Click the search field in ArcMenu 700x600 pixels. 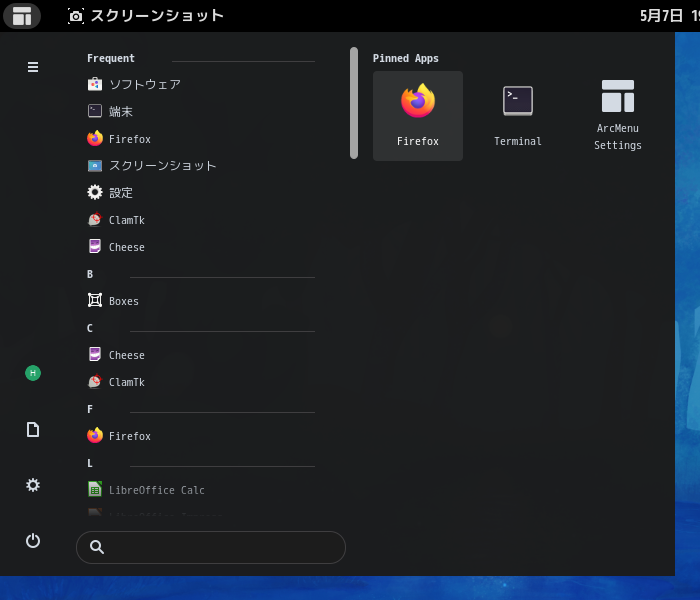coord(211,547)
